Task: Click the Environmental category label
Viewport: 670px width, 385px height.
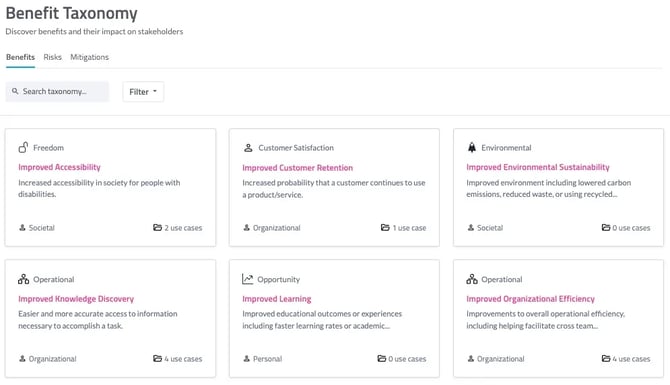Action: coord(506,147)
